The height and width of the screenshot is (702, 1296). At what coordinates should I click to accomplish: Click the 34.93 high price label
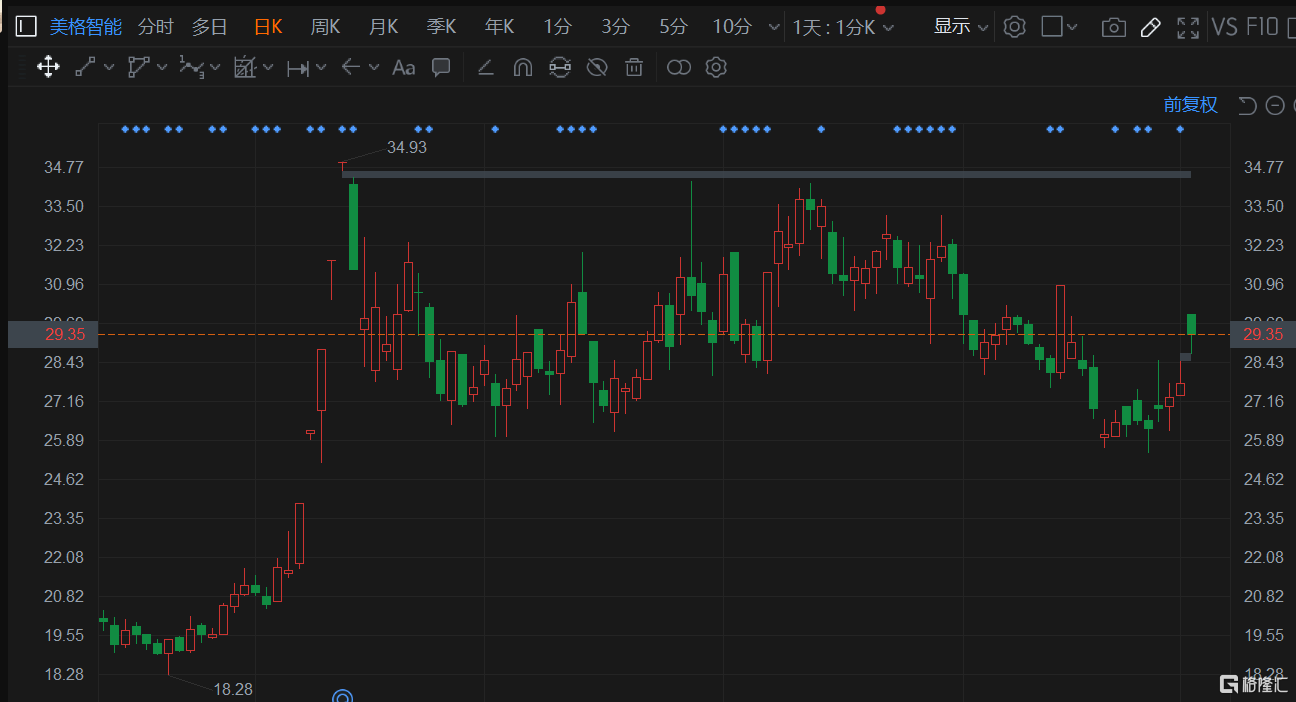(407, 147)
